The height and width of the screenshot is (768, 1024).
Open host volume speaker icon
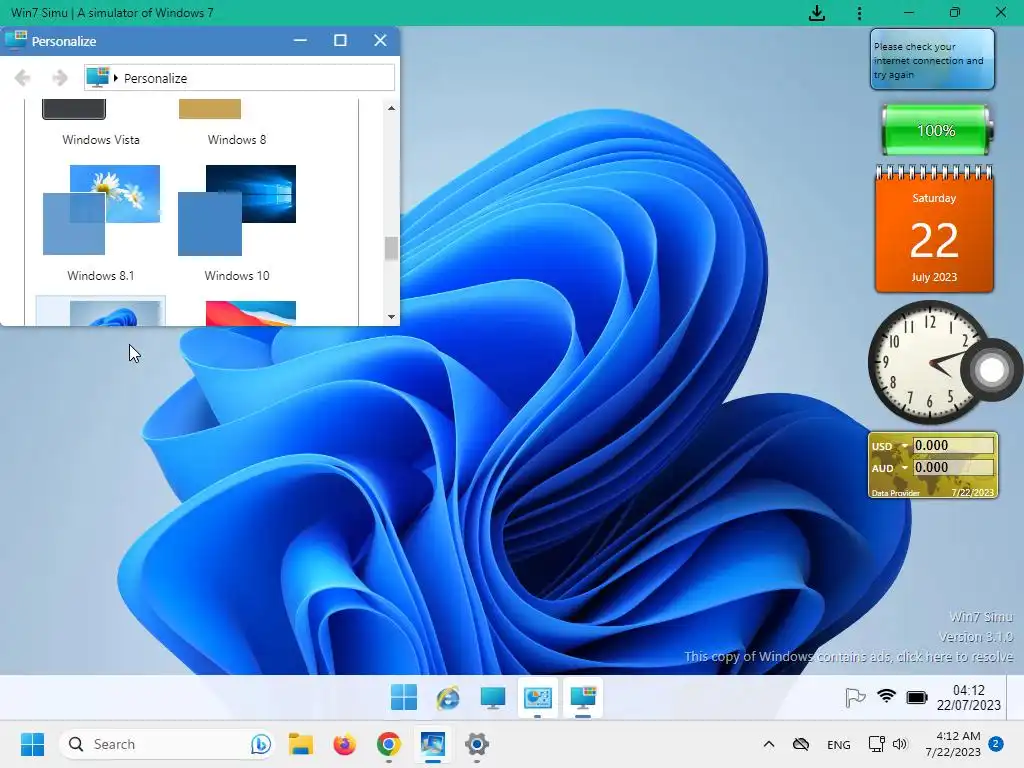[x=900, y=744]
